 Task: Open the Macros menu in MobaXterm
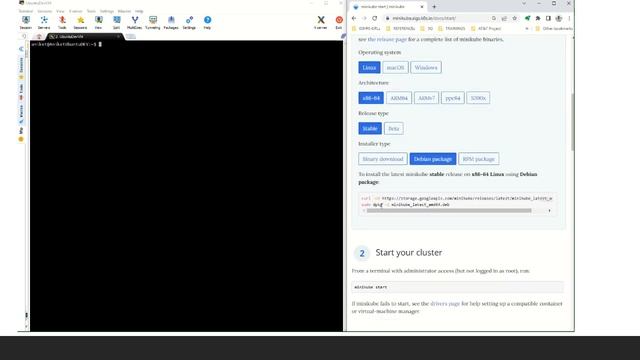[x=124, y=11]
